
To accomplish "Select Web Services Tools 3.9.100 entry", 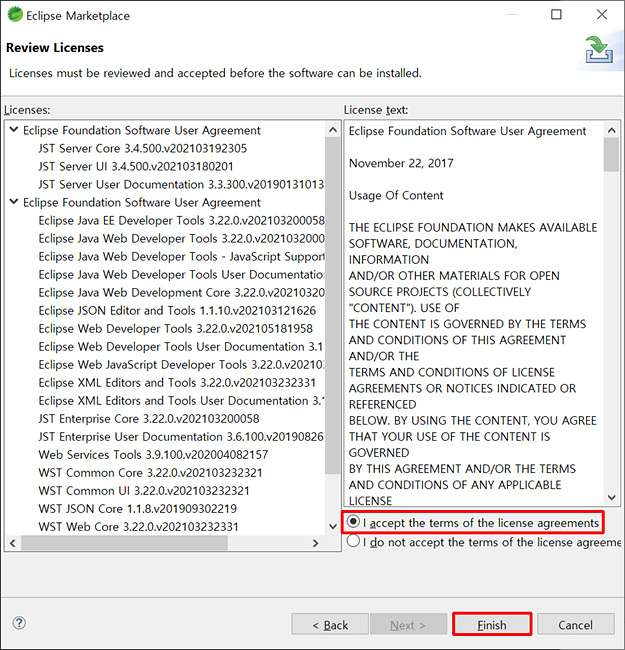I will [153, 455].
